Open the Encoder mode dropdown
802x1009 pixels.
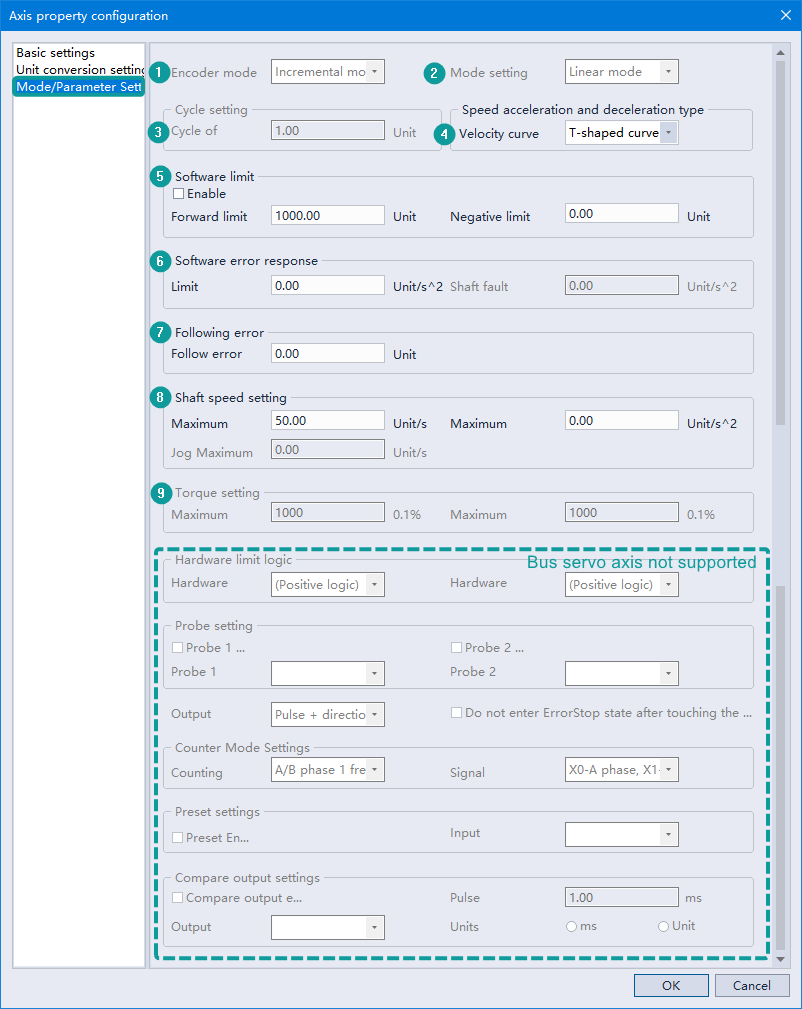(374, 72)
